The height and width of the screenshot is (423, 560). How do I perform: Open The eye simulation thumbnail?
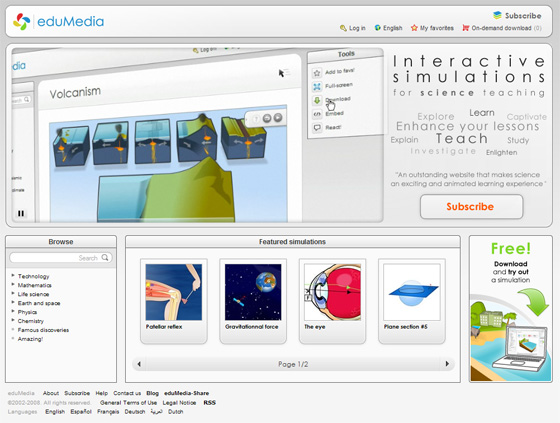pos(332,292)
